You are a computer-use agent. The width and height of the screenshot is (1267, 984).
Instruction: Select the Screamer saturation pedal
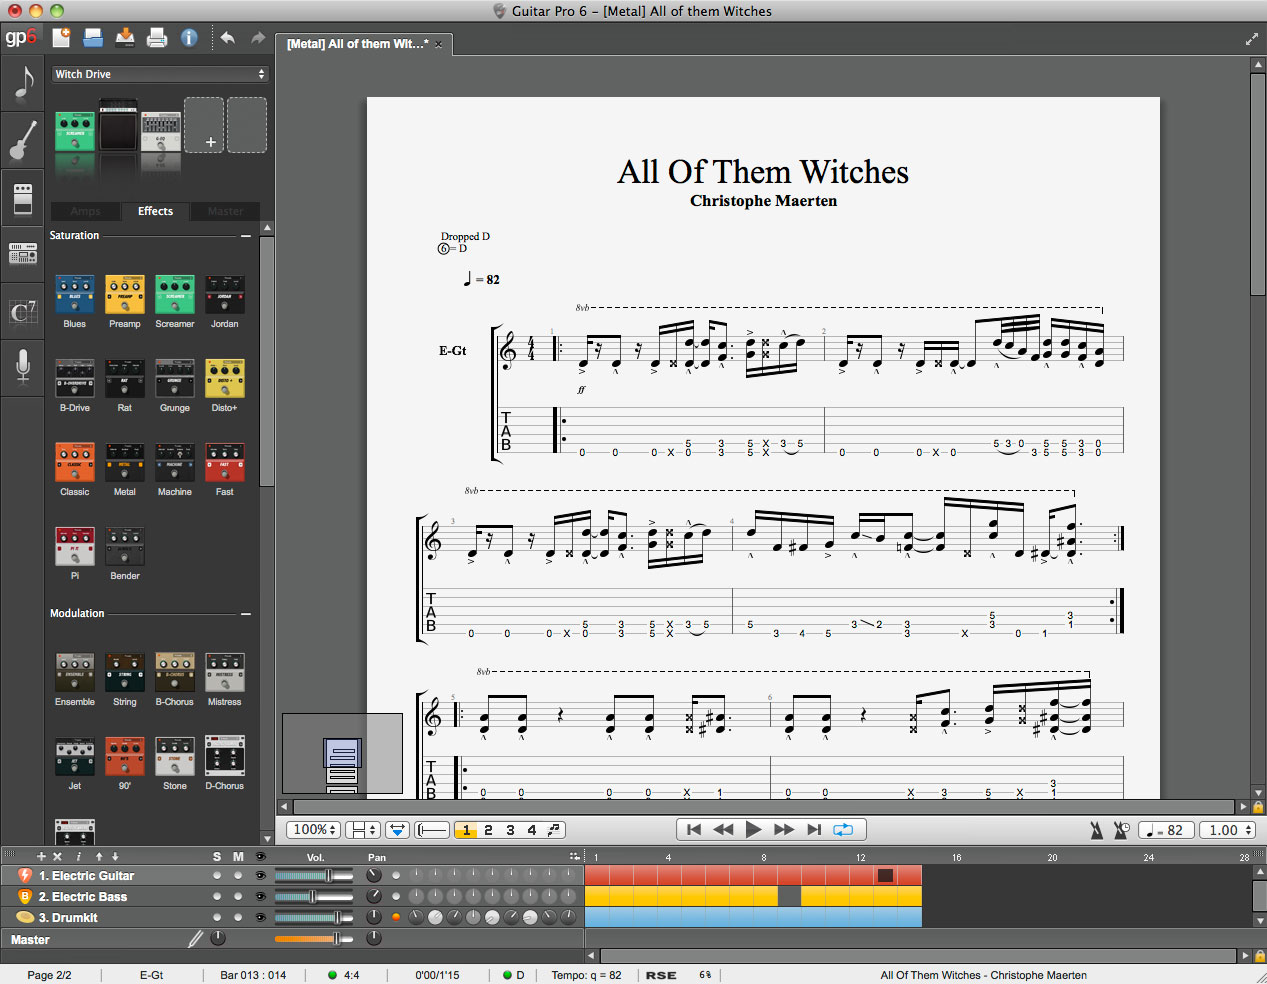point(174,296)
